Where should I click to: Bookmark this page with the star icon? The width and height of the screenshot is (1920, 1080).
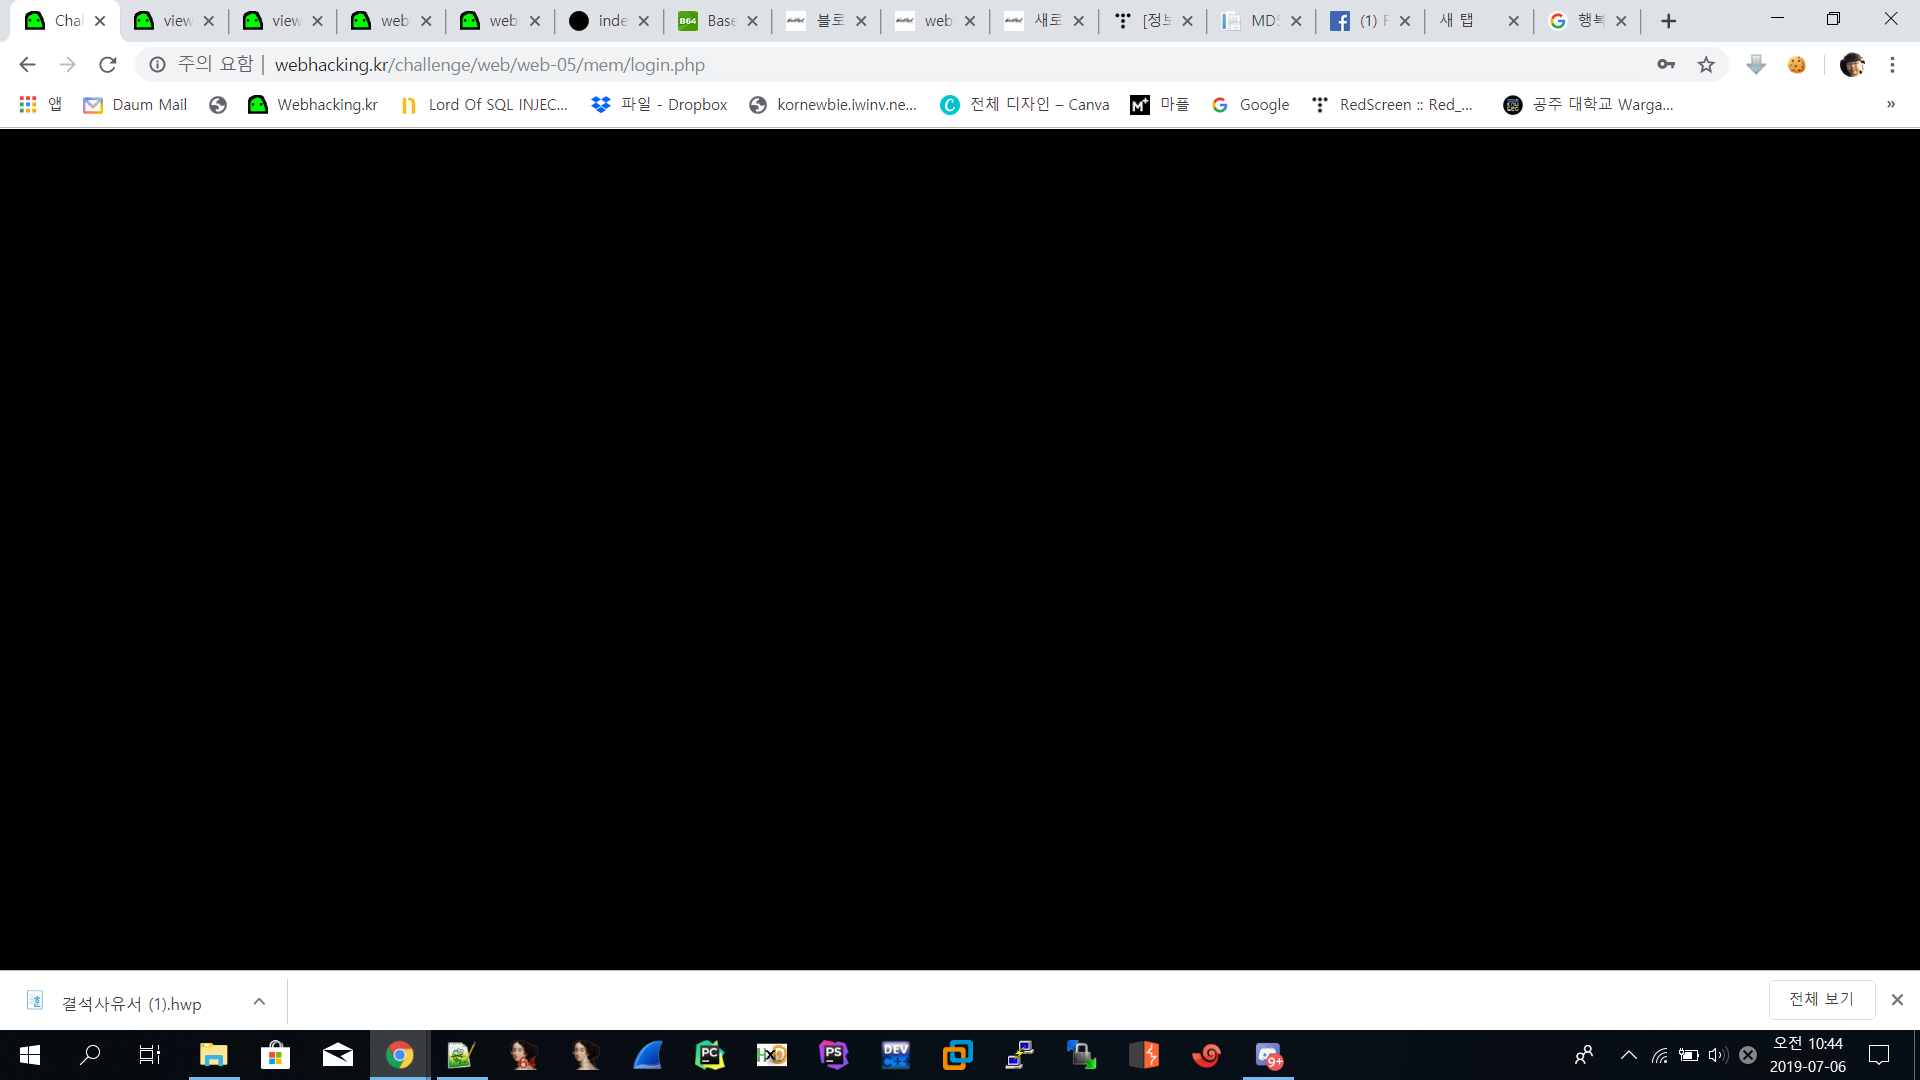1706,65
